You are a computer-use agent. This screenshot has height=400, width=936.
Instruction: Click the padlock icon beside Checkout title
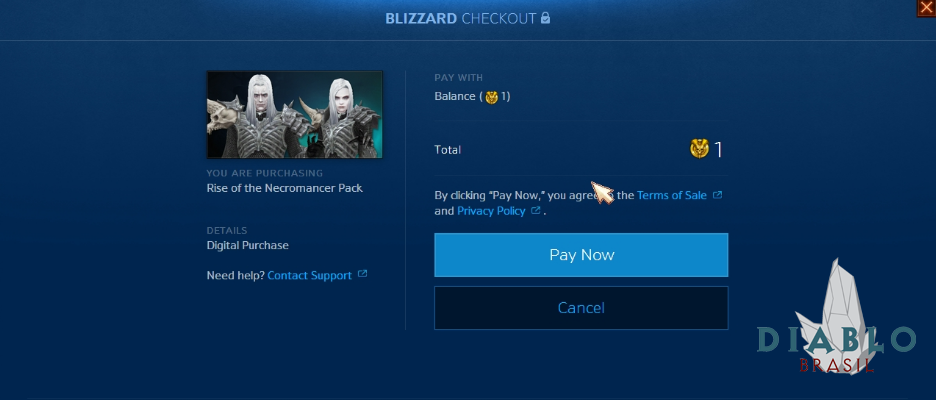point(545,18)
